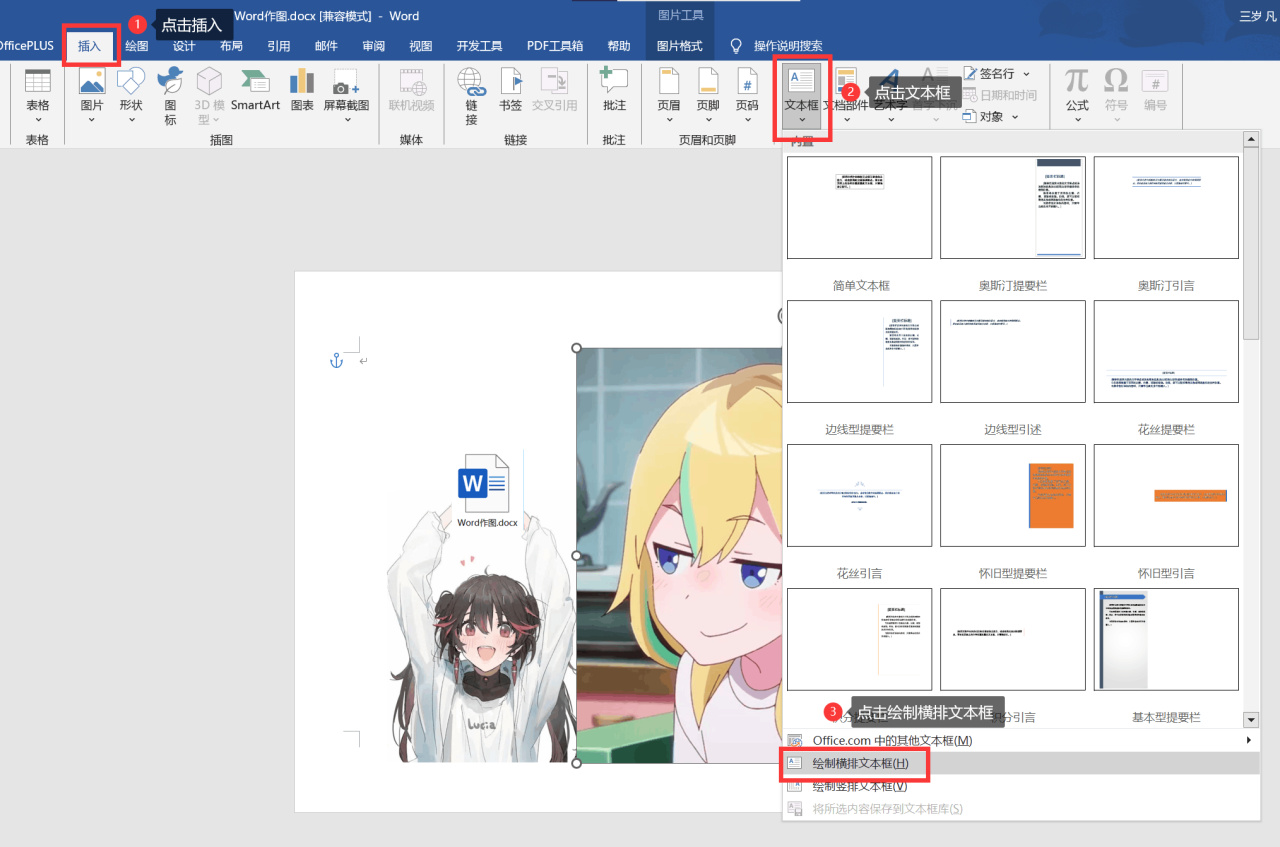The width and height of the screenshot is (1280, 847).
Task: Click the 文本框 text box button
Action: coord(802,96)
